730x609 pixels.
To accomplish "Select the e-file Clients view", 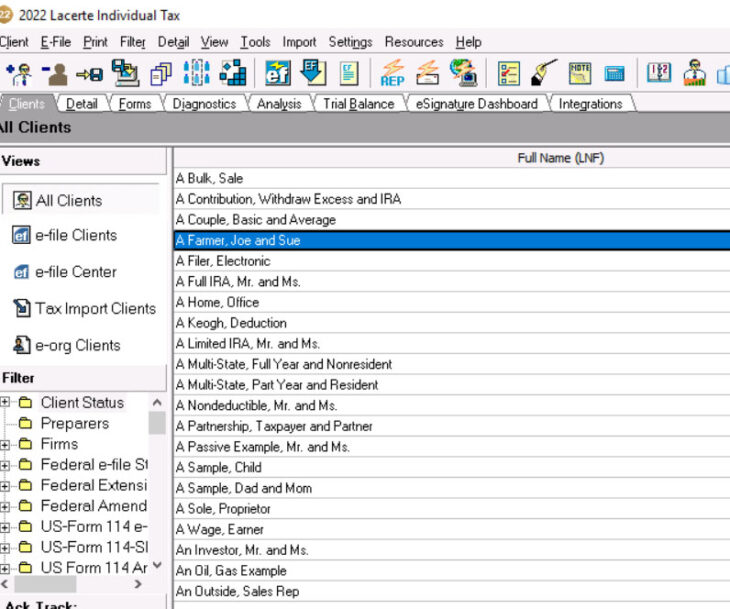I will click(76, 236).
